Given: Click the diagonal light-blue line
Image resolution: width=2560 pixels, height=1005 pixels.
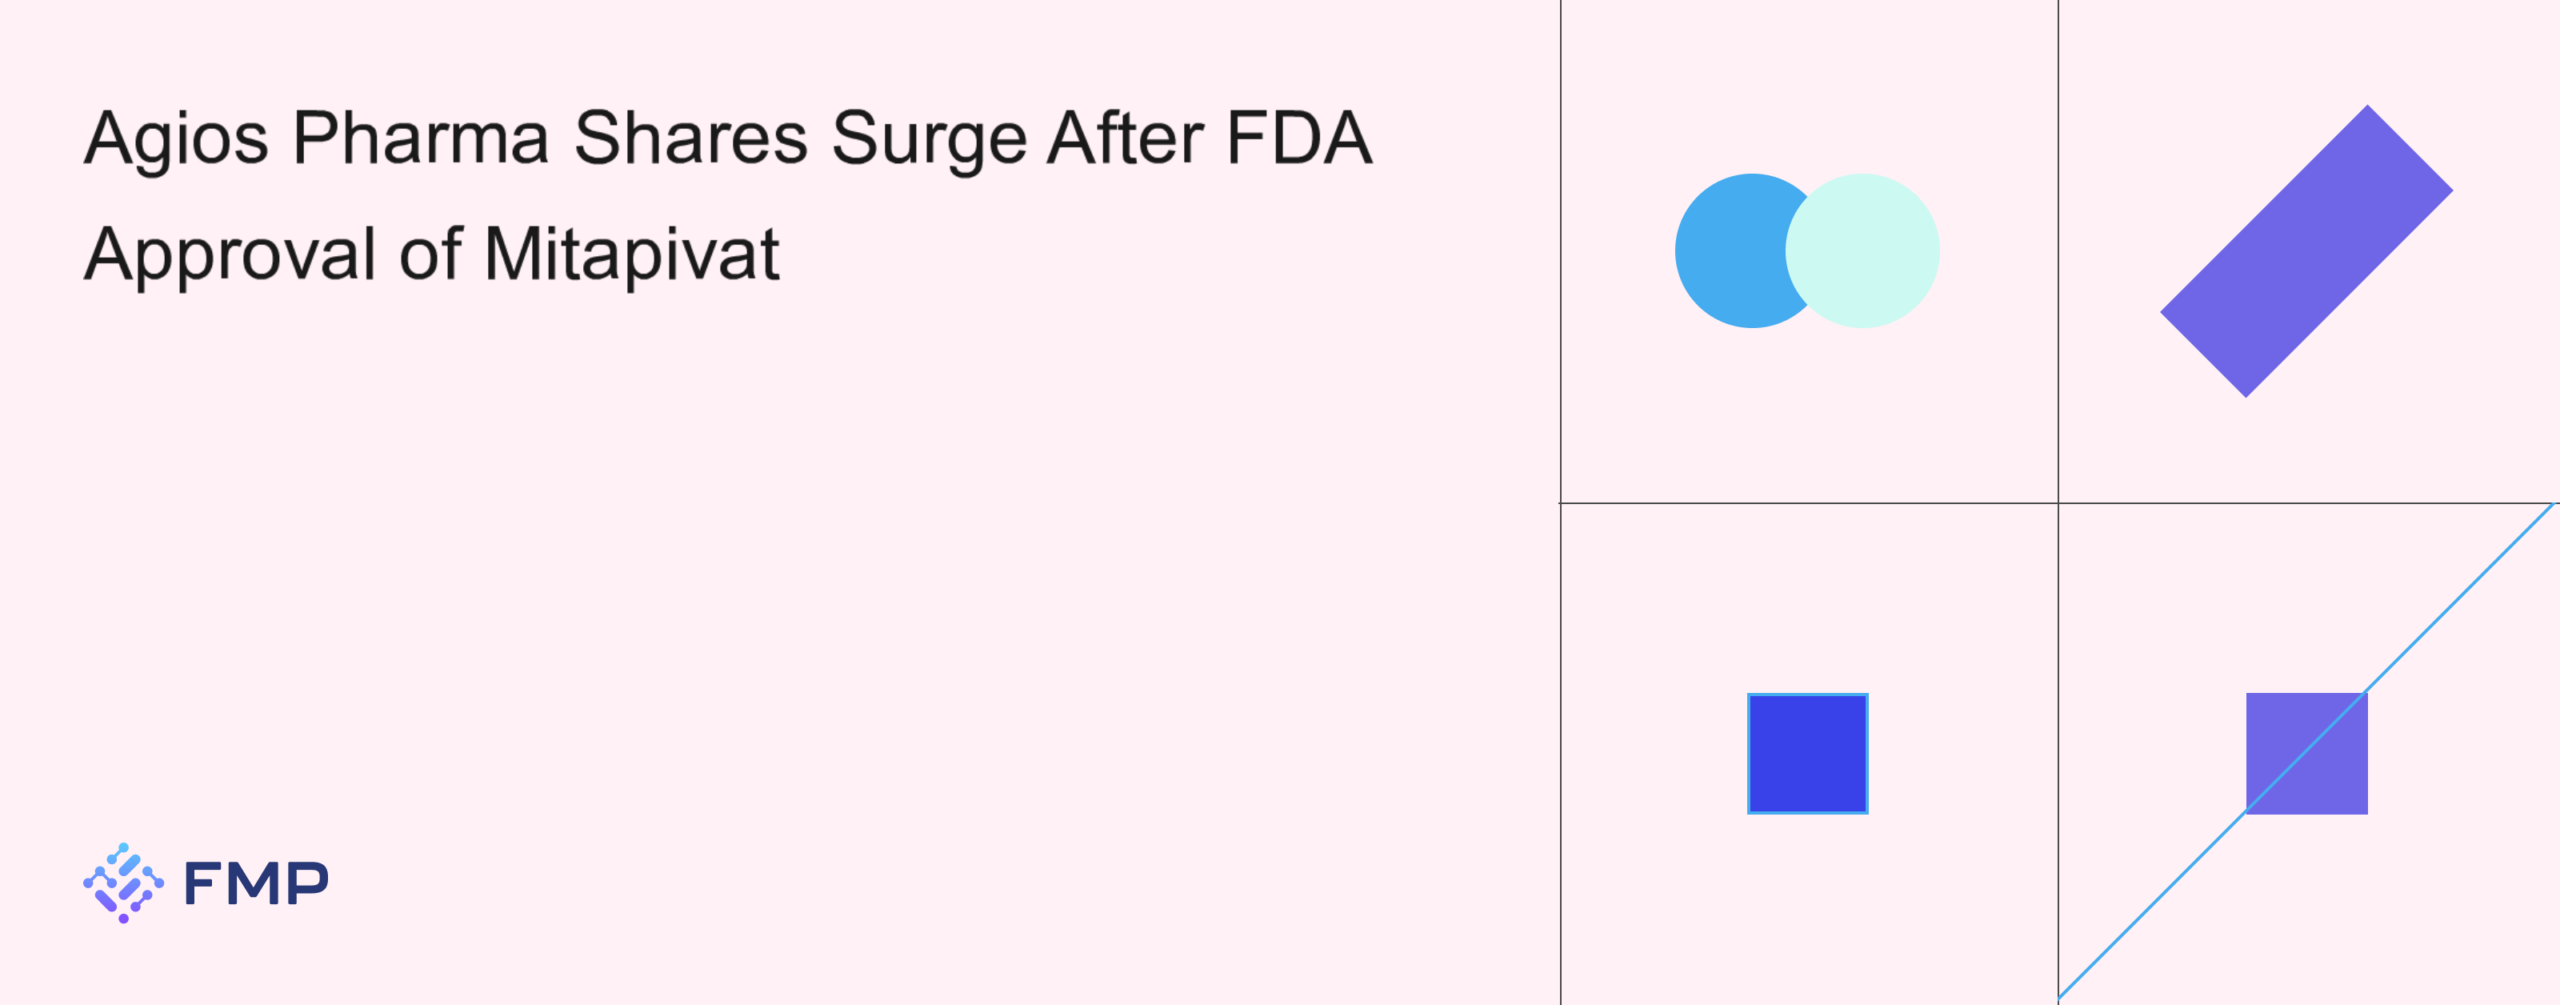Looking at the screenshot, I should [x=2460, y=598].
